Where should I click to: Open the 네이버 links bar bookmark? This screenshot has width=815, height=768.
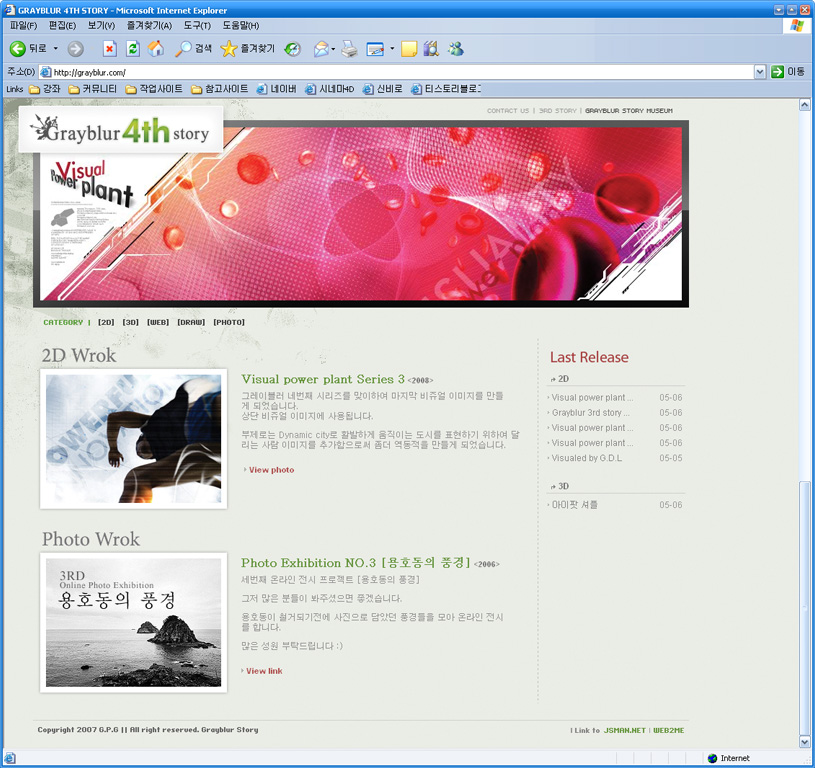point(282,89)
